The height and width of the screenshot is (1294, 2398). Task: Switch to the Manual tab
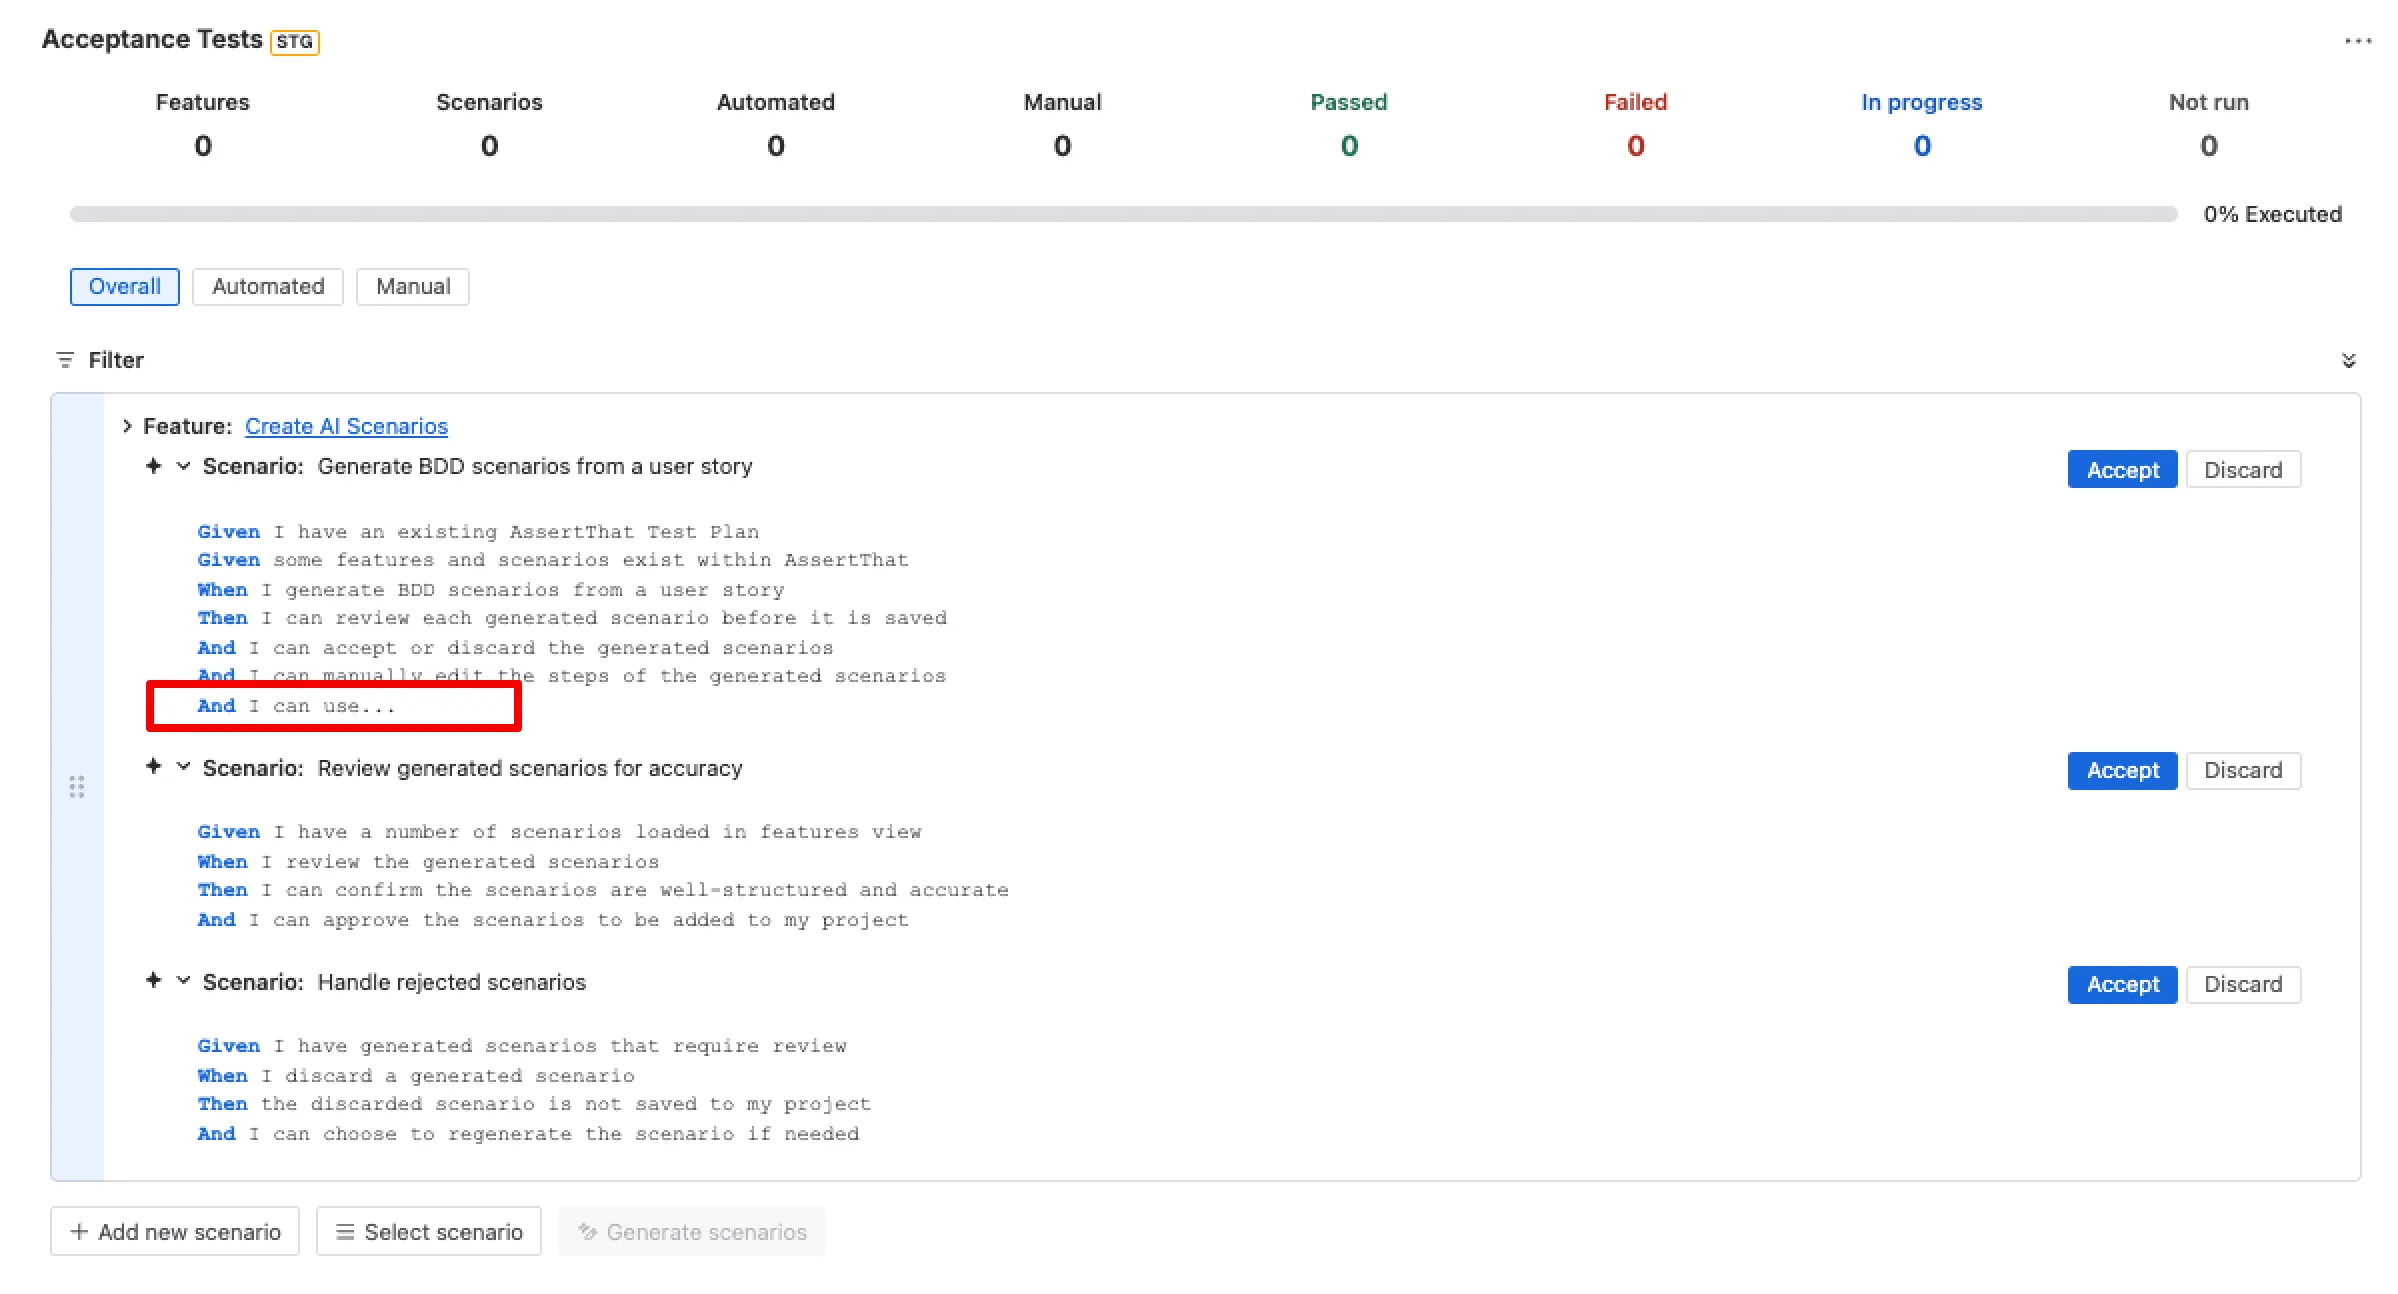click(x=413, y=287)
